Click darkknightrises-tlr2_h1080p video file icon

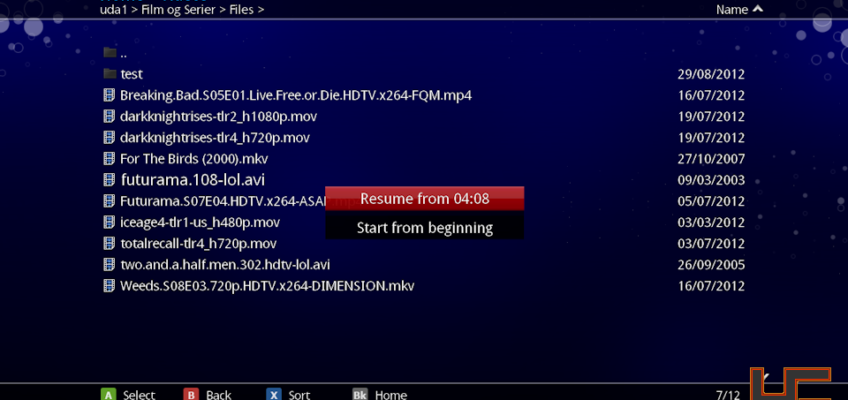pos(109,116)
